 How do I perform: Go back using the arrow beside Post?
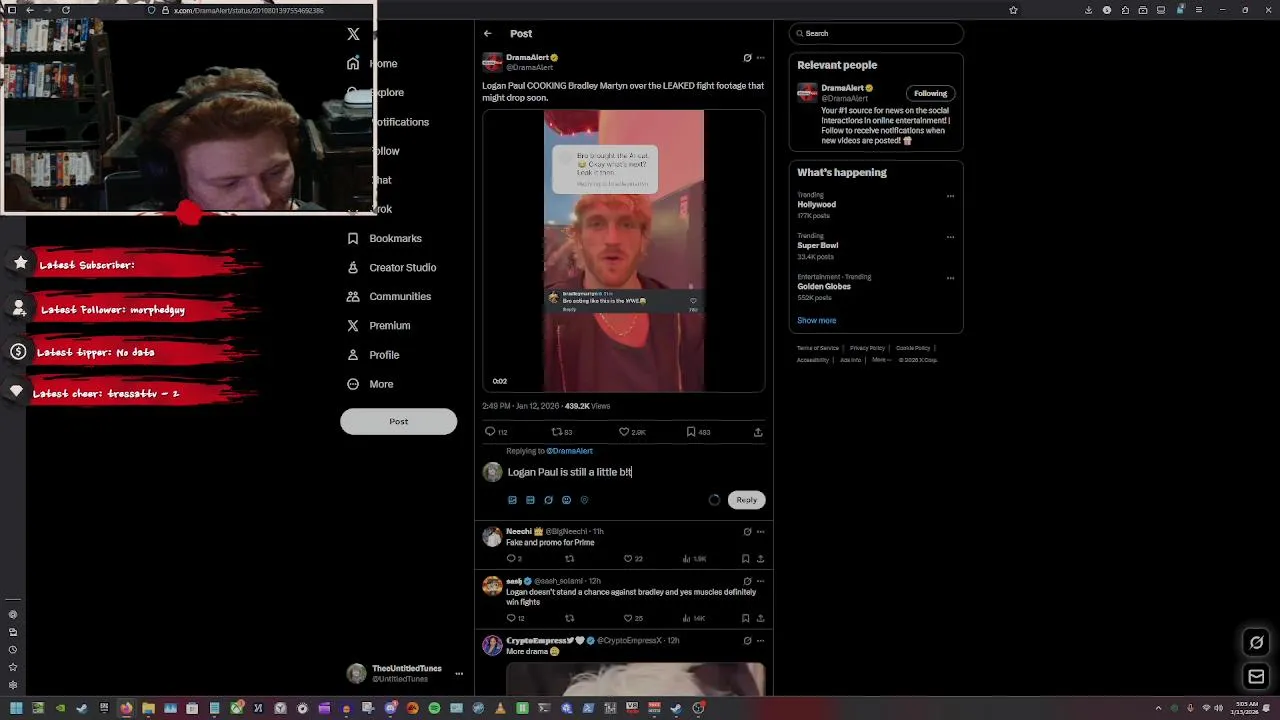pyautogui.click(x=488, y=34)
